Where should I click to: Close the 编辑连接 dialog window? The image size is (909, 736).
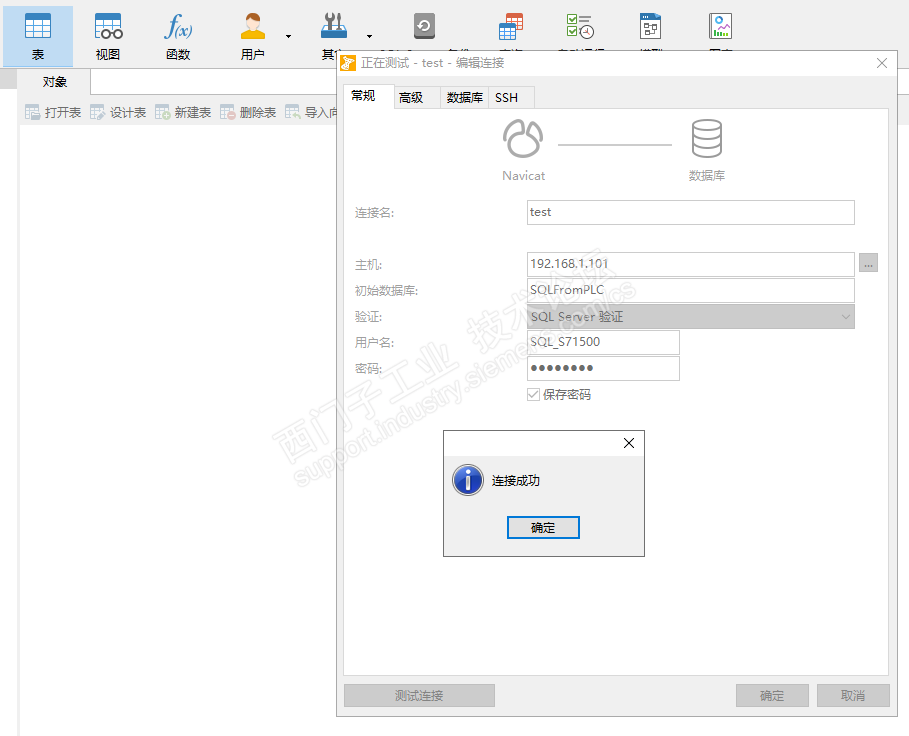882,63
